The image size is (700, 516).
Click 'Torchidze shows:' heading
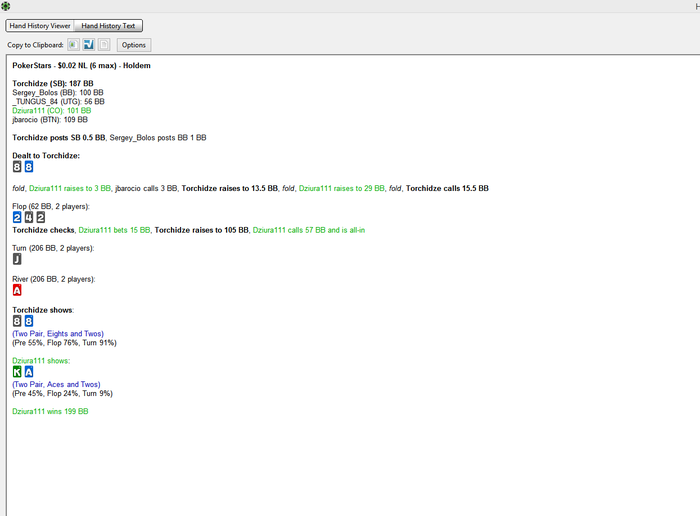tap(43, 310)
